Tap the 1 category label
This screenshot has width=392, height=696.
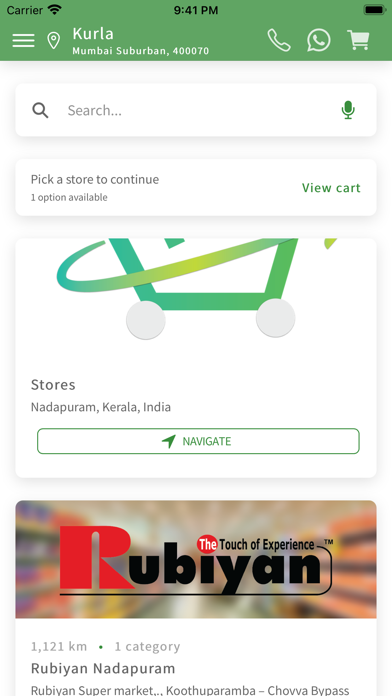coord(147,646)
